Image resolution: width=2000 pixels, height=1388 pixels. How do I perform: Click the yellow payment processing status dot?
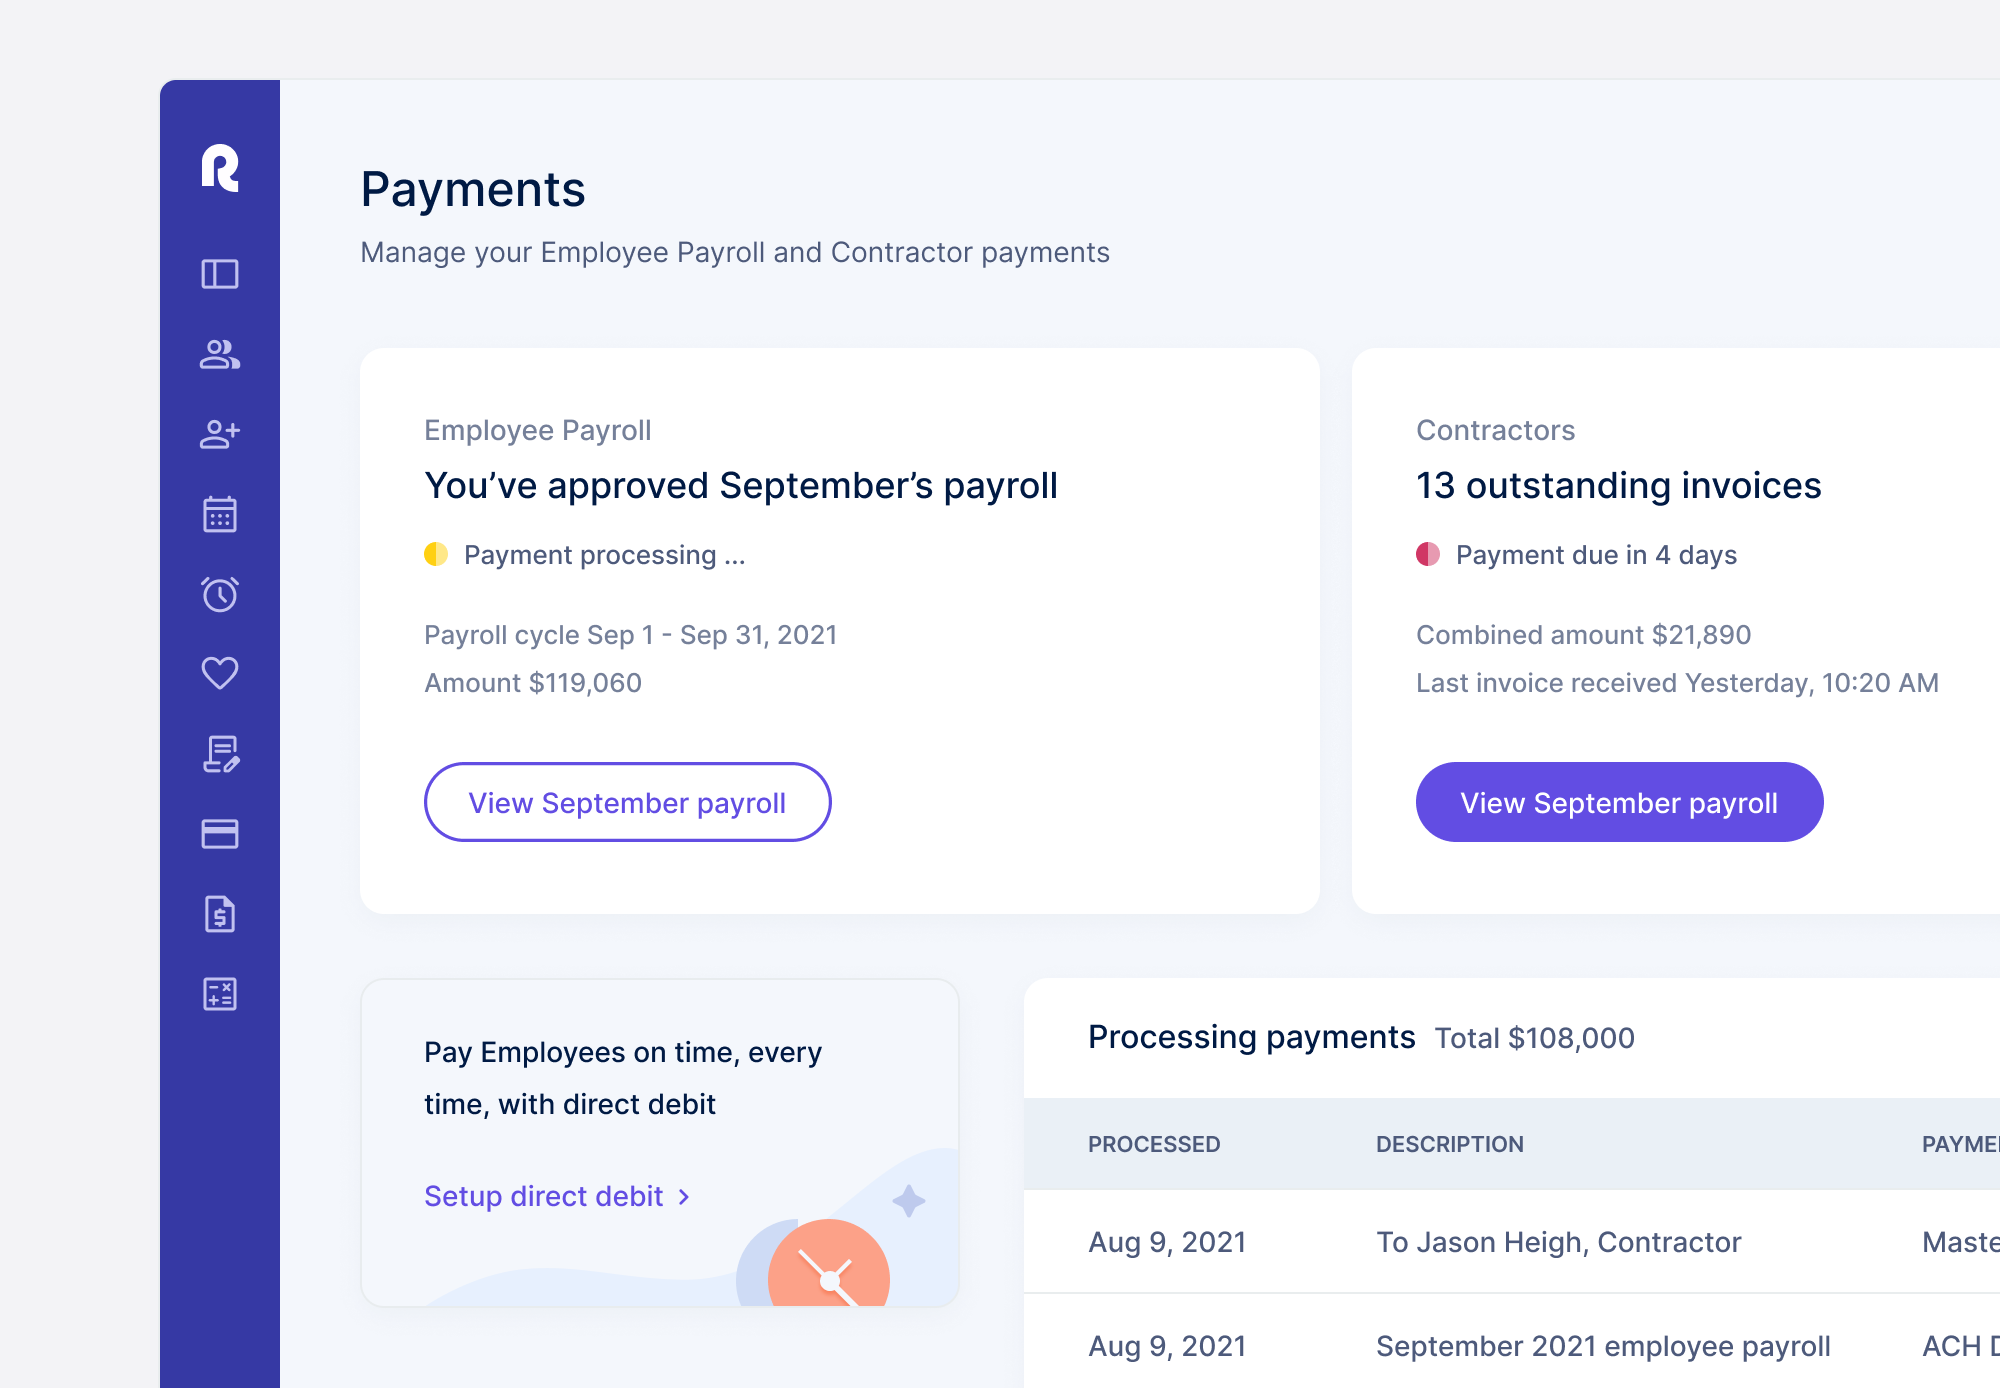(x=436, y=554)
